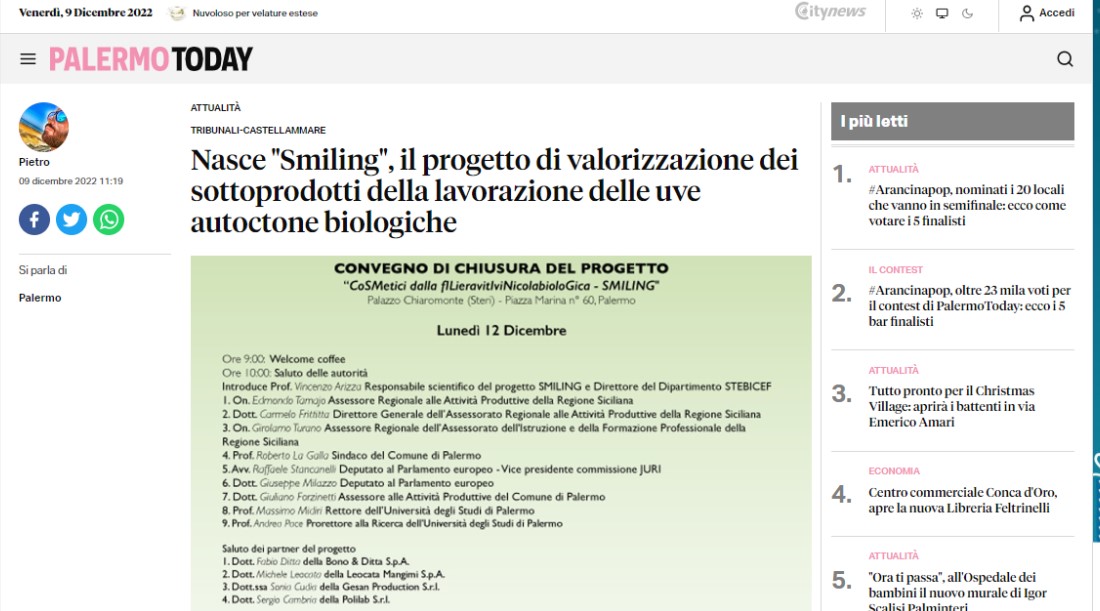Click publication time '09 dicembre 2022 11:19'
This screenshot has width=1100, height=611.
[x=71, y=181]
